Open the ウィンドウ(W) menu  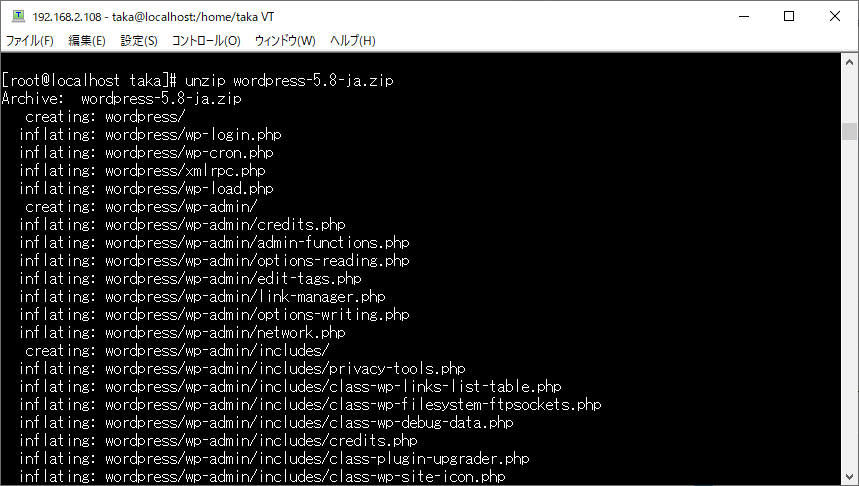pyautogui.click(x=285, y=41)
